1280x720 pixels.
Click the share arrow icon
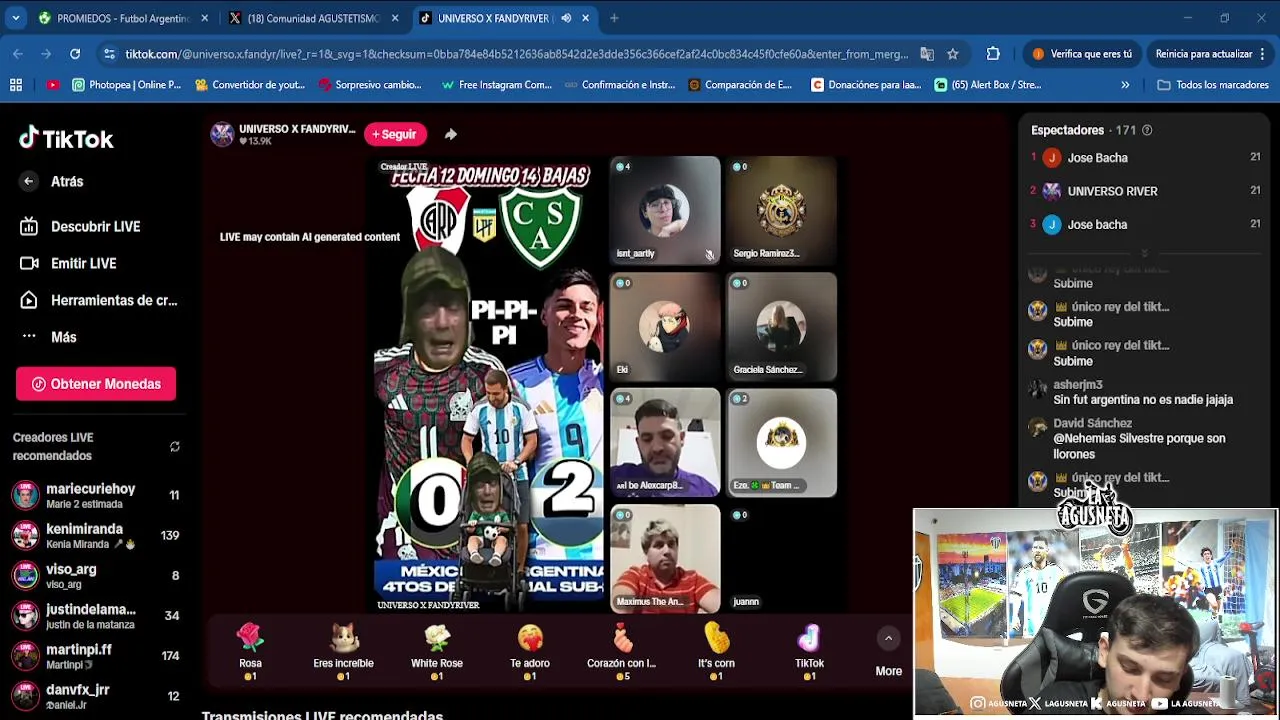click(451, 134)
